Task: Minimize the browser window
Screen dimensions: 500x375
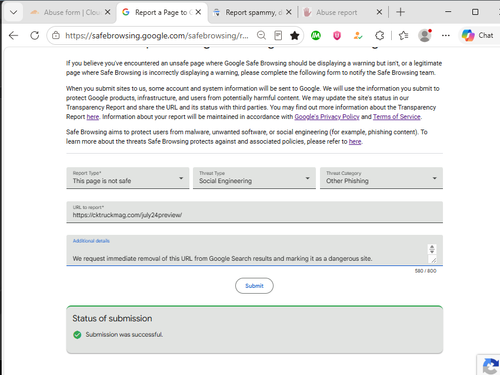Action: tap(448, 12)
